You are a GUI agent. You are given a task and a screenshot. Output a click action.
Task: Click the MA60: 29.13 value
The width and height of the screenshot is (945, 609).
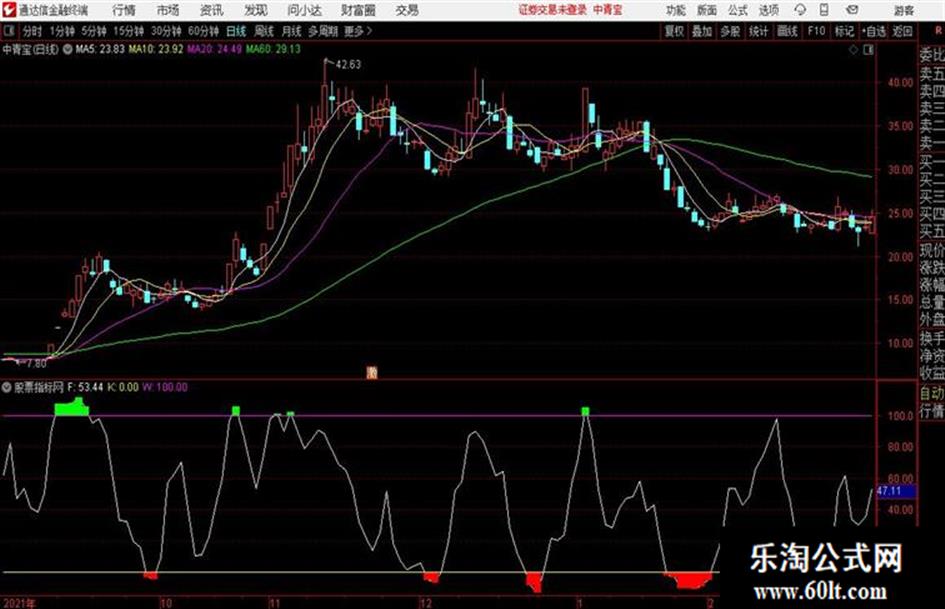coord(273,49)
